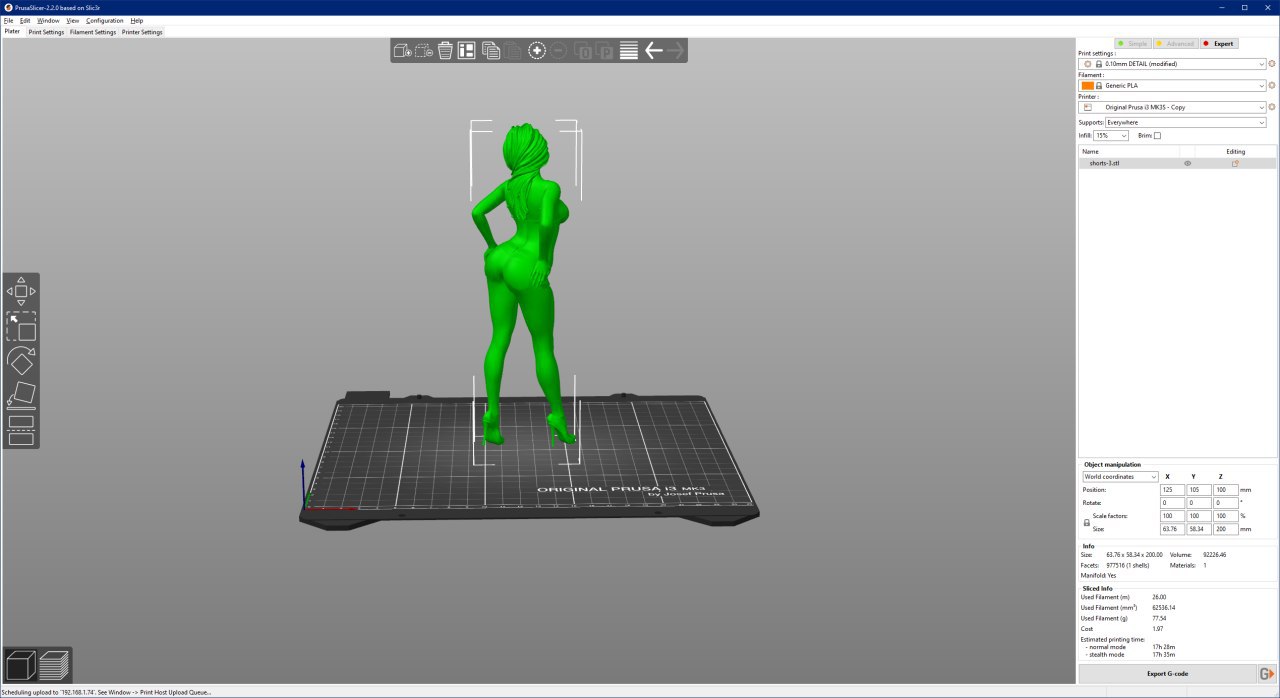The height and width of the screenshot is (698, 1280).
Task: Click the editing icon for shorts-3.stl
Action: point(1235,163)
